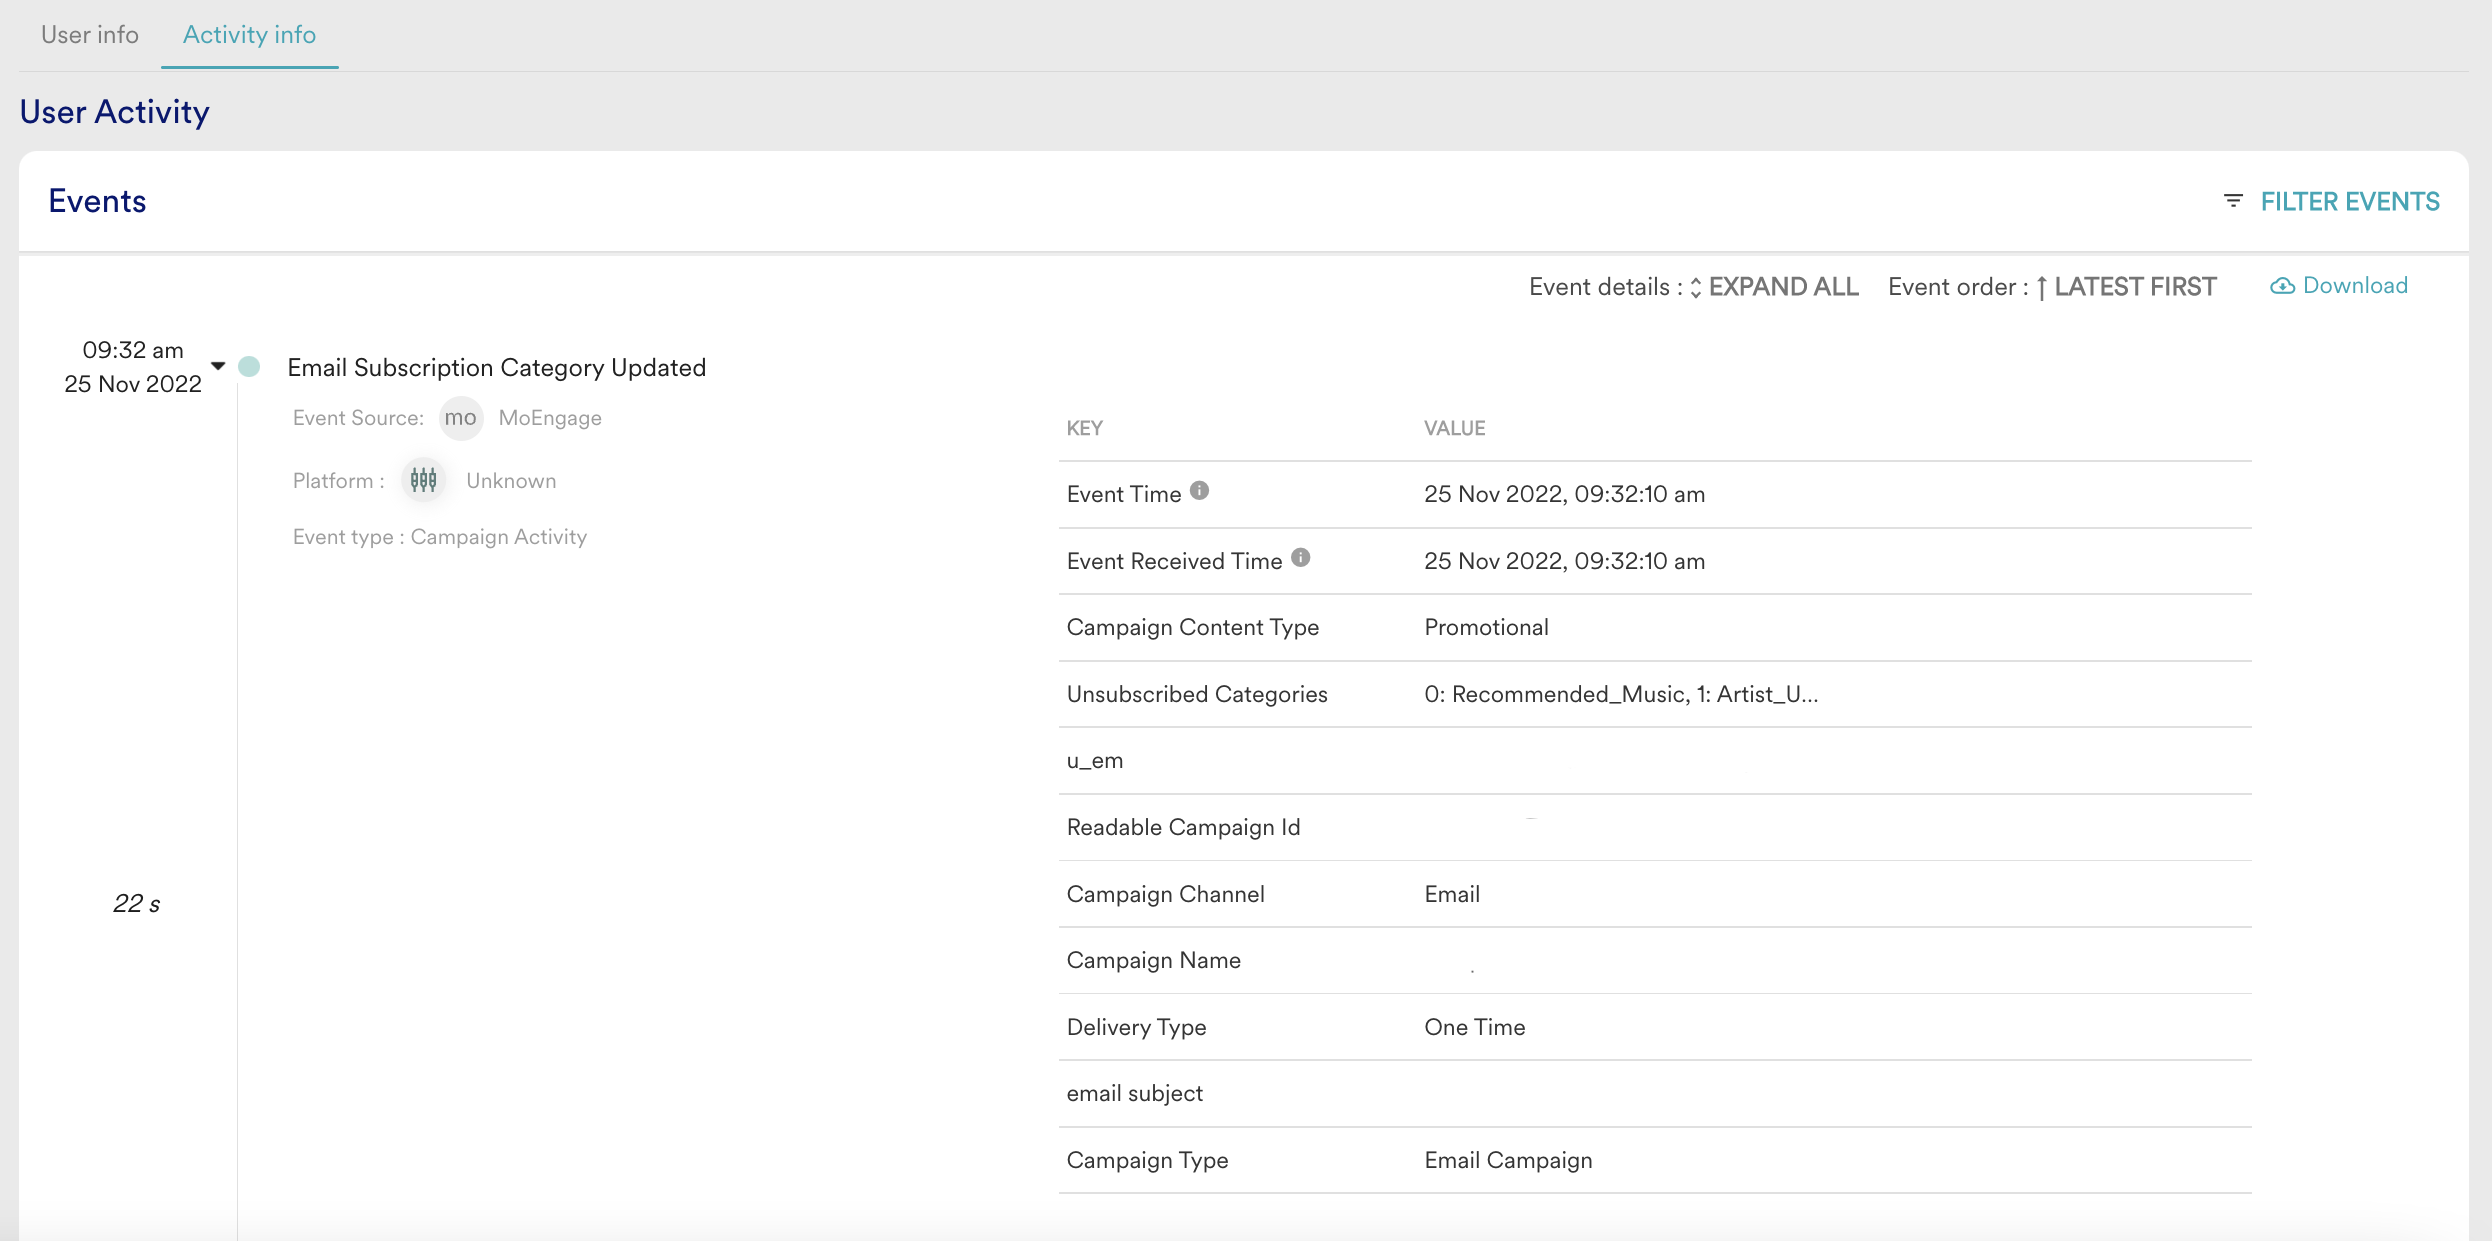Toggle the Latest First event order

(x=2134, y=287)
